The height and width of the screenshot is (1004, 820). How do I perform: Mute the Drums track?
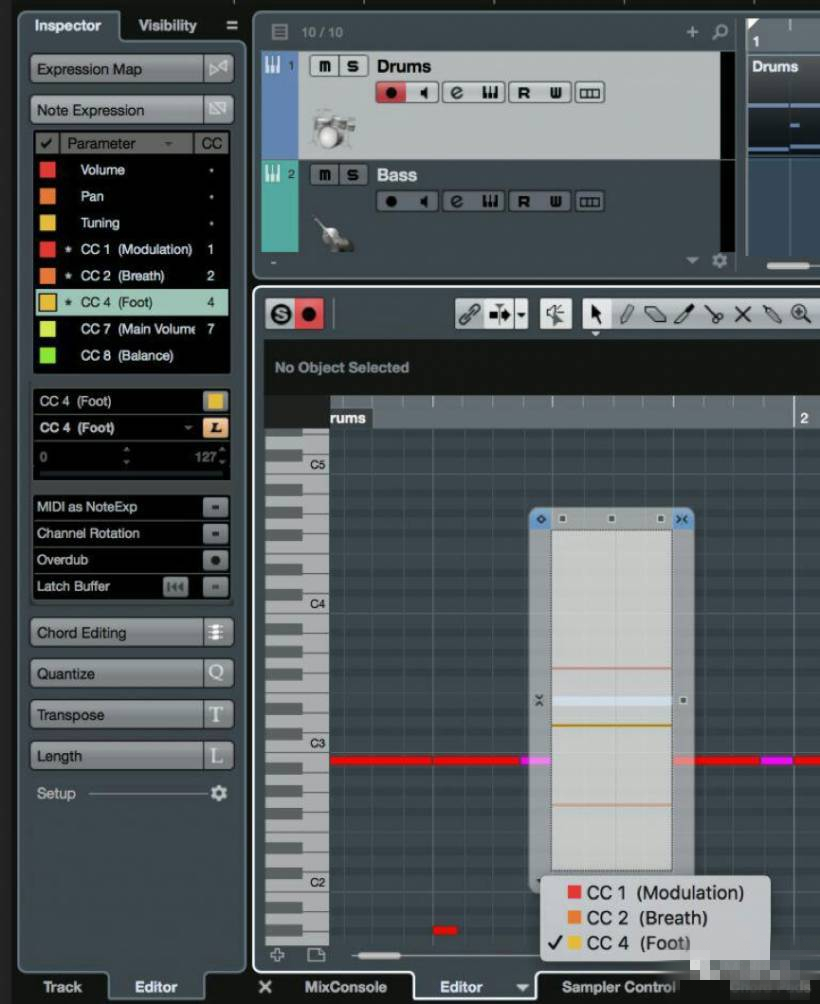point(324,66)
